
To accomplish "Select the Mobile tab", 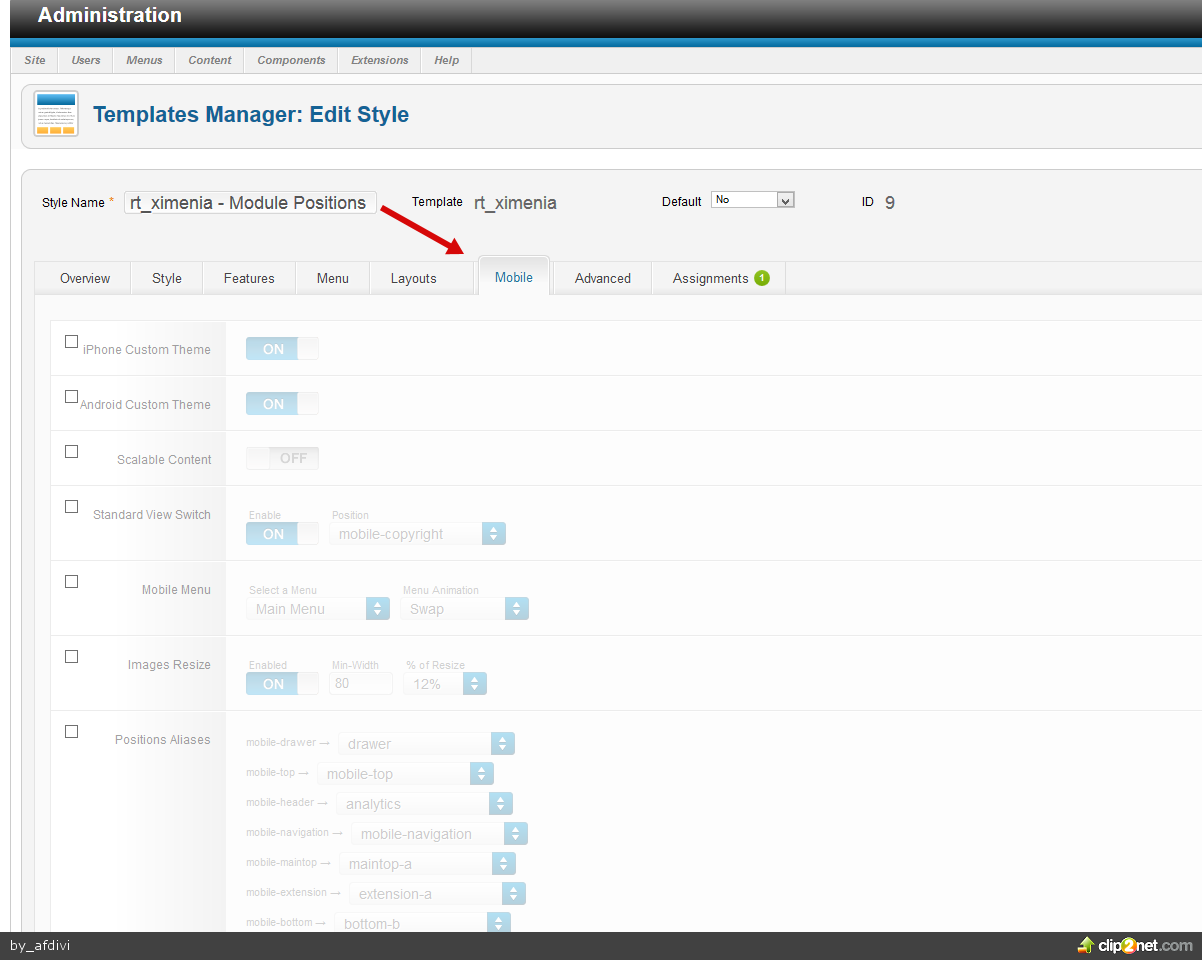I will (514, 276).
